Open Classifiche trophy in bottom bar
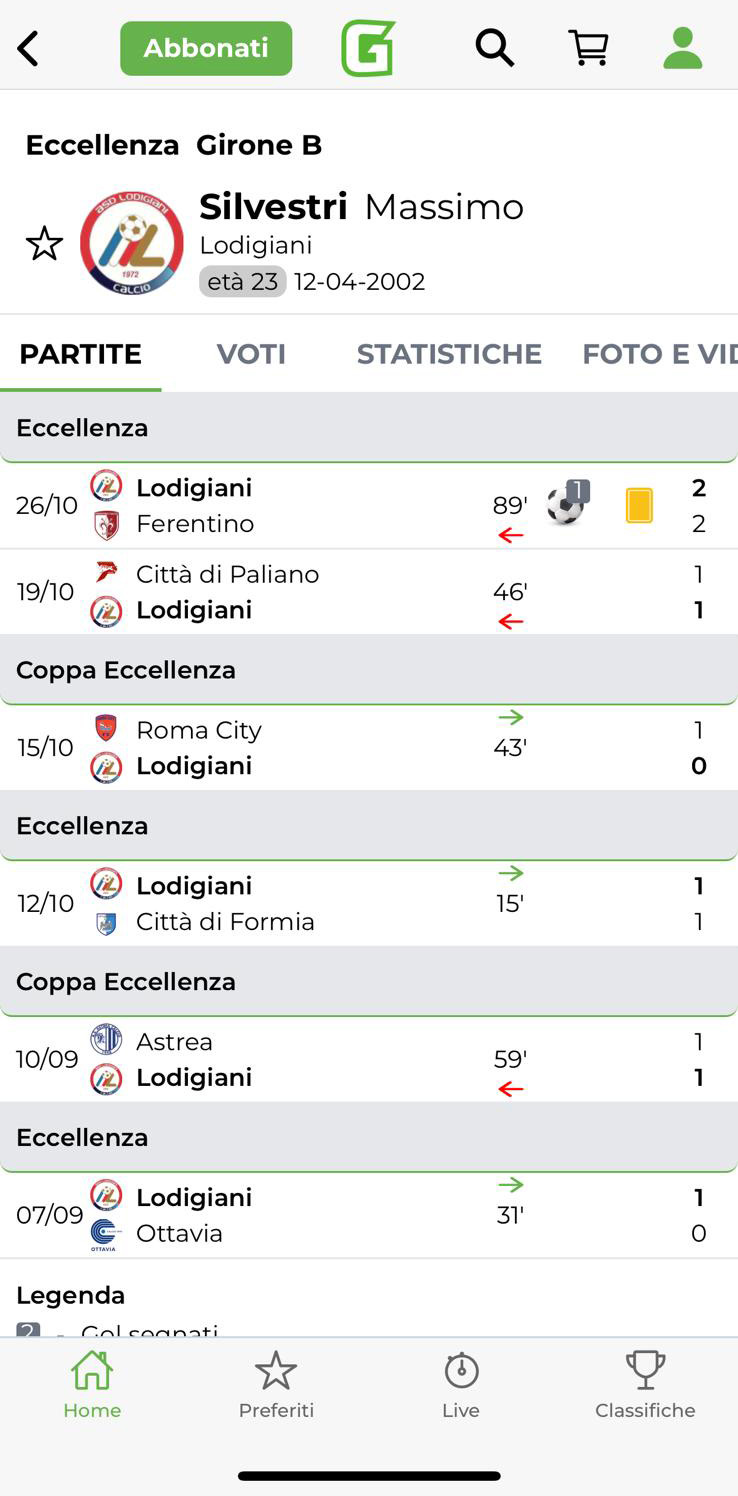 [645, 1384]
